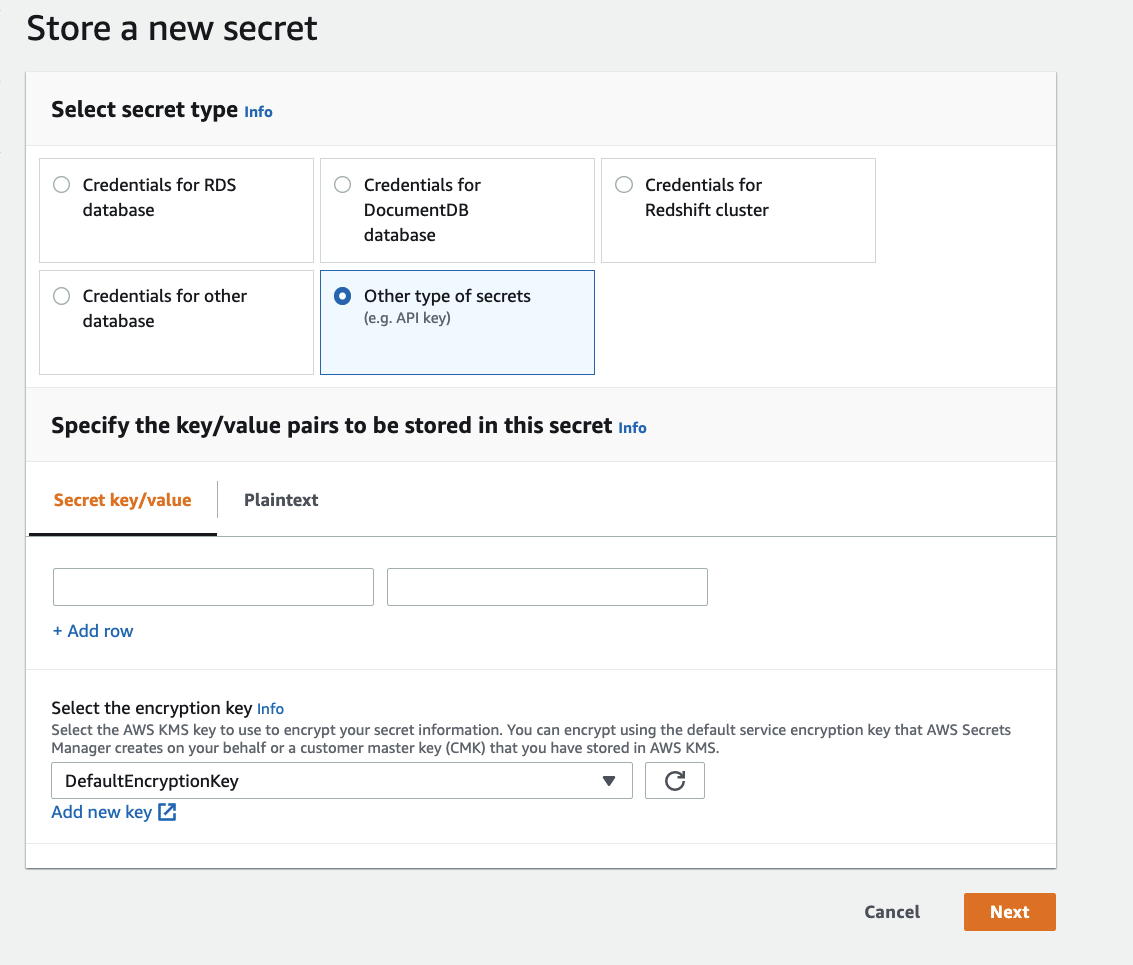The width and height of the screenshot is (1133, 965).
Task: Open Info link for key/value pairs heading
Action: [632, 428]
